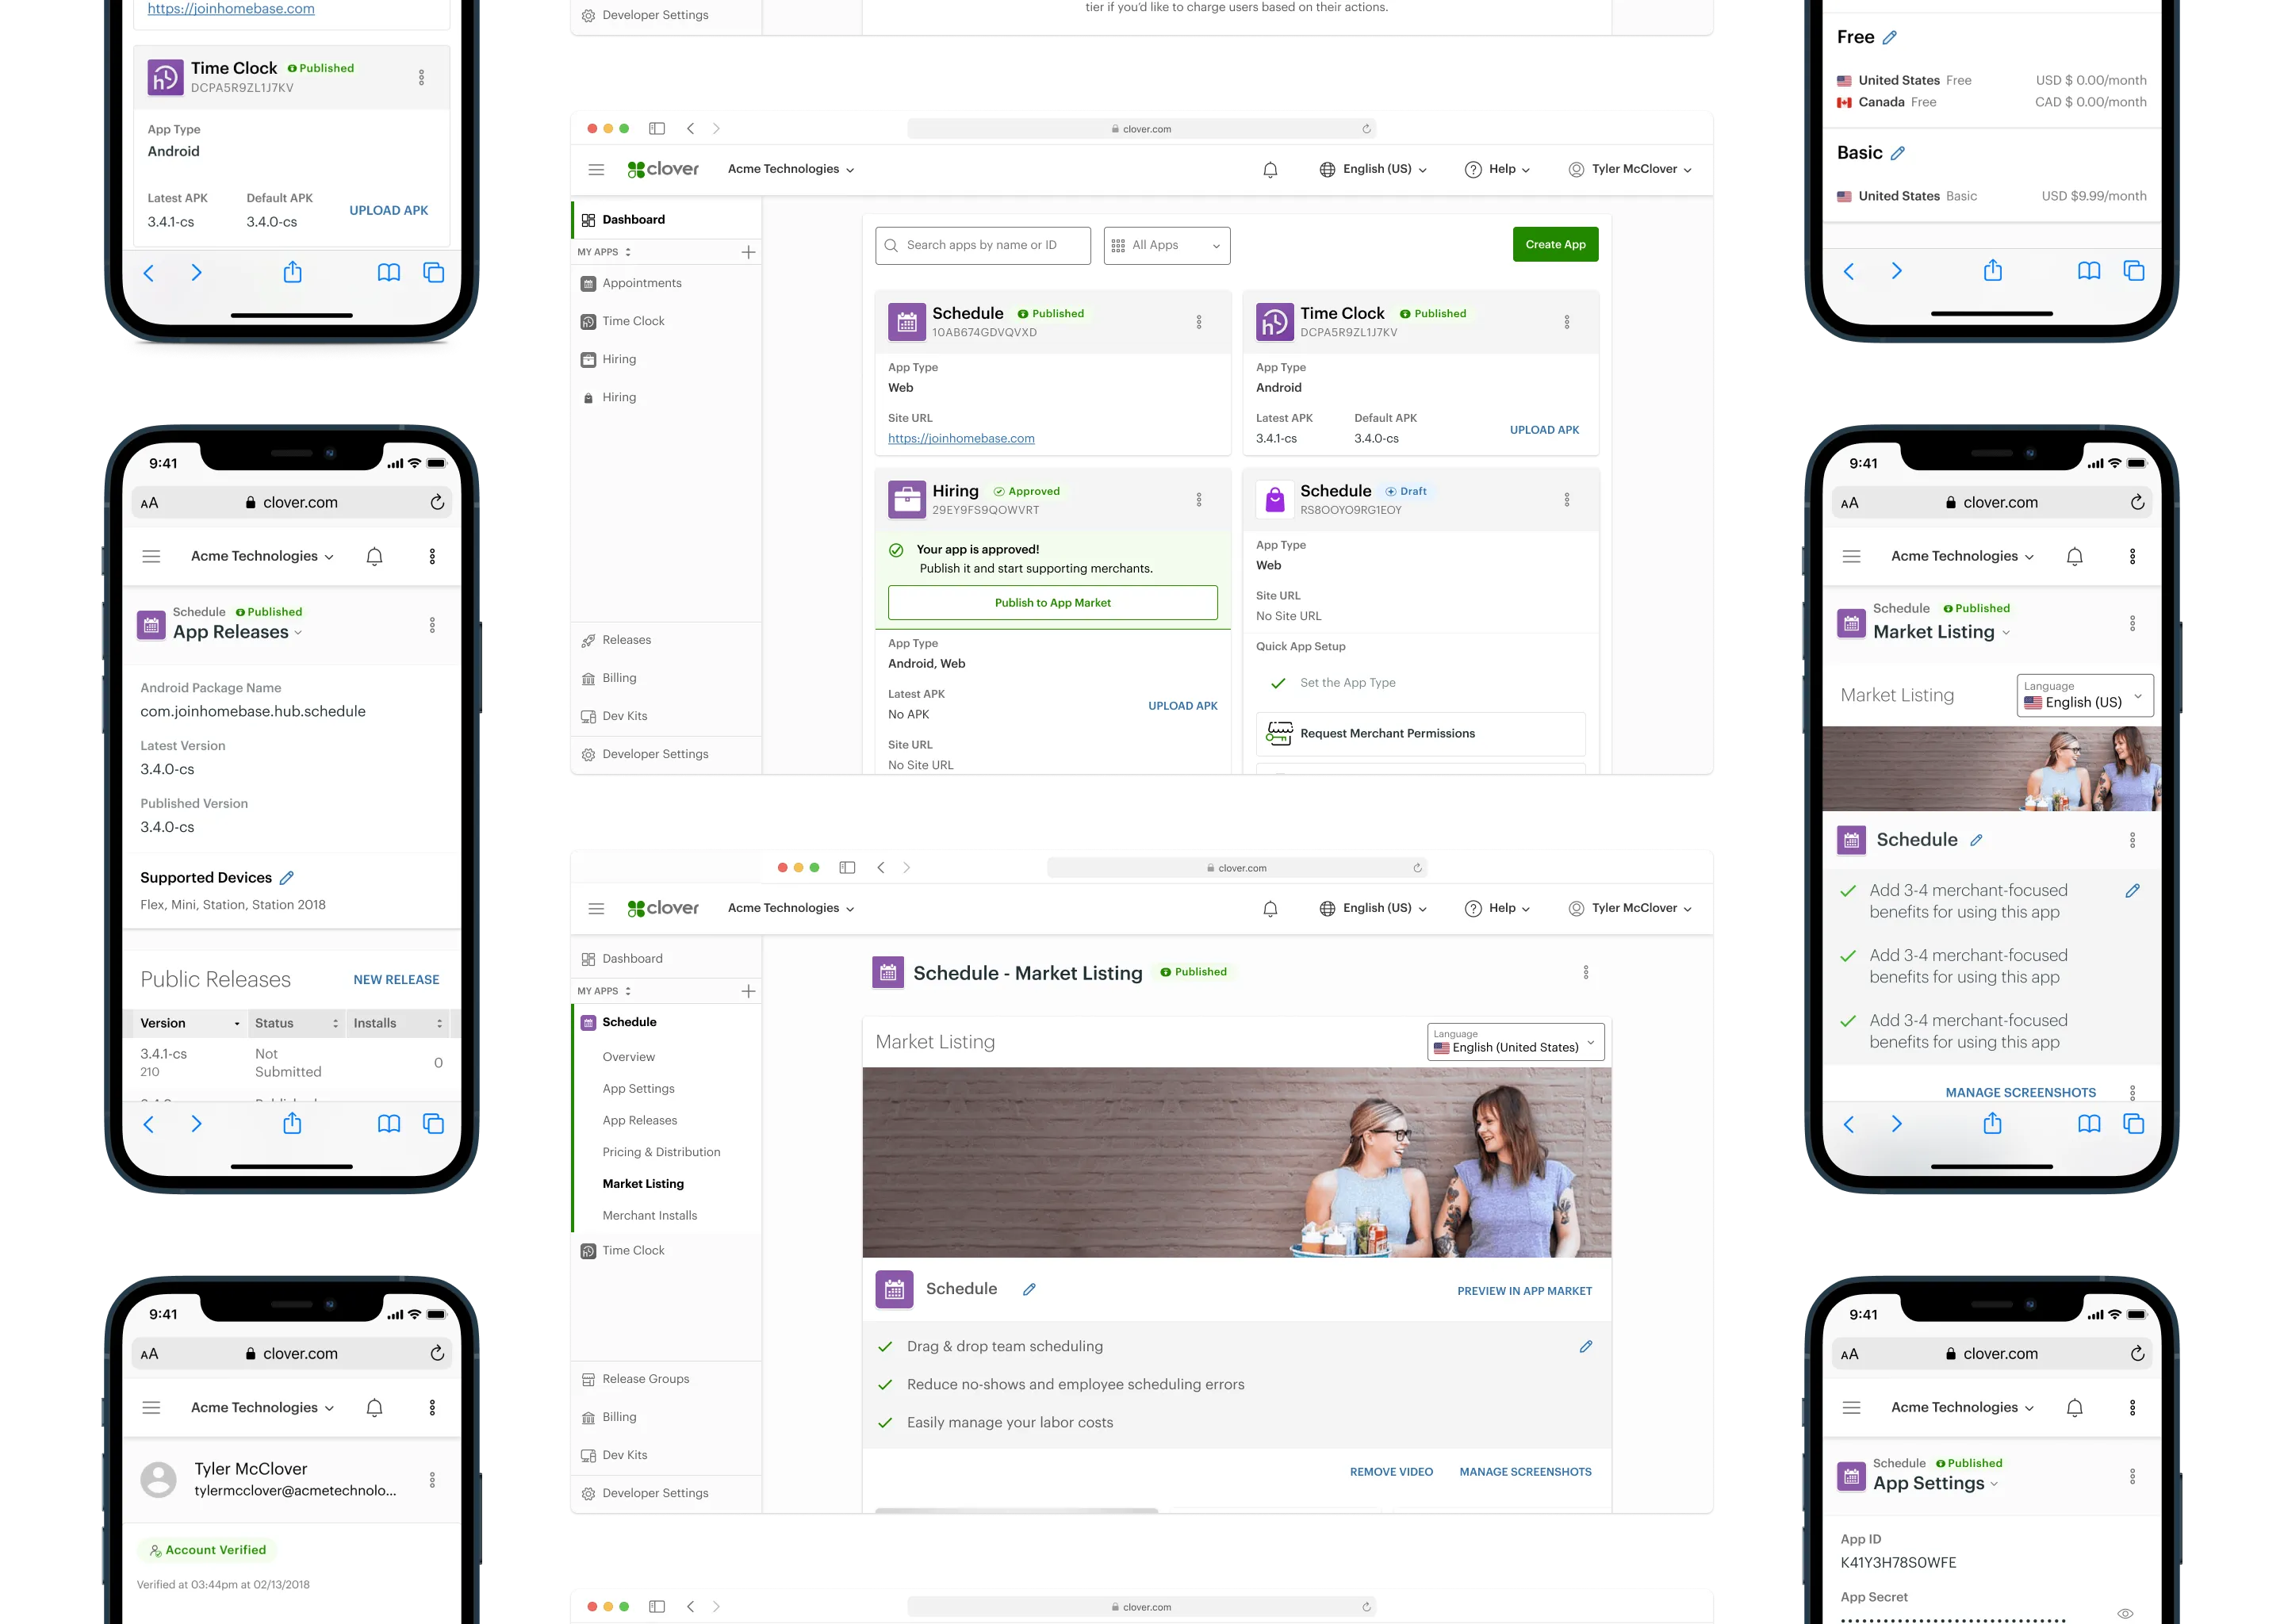This screenshot has width=2284, height=1624.
Task: Tap the share icon on the App Releases phone
Action: point(292,1123)
